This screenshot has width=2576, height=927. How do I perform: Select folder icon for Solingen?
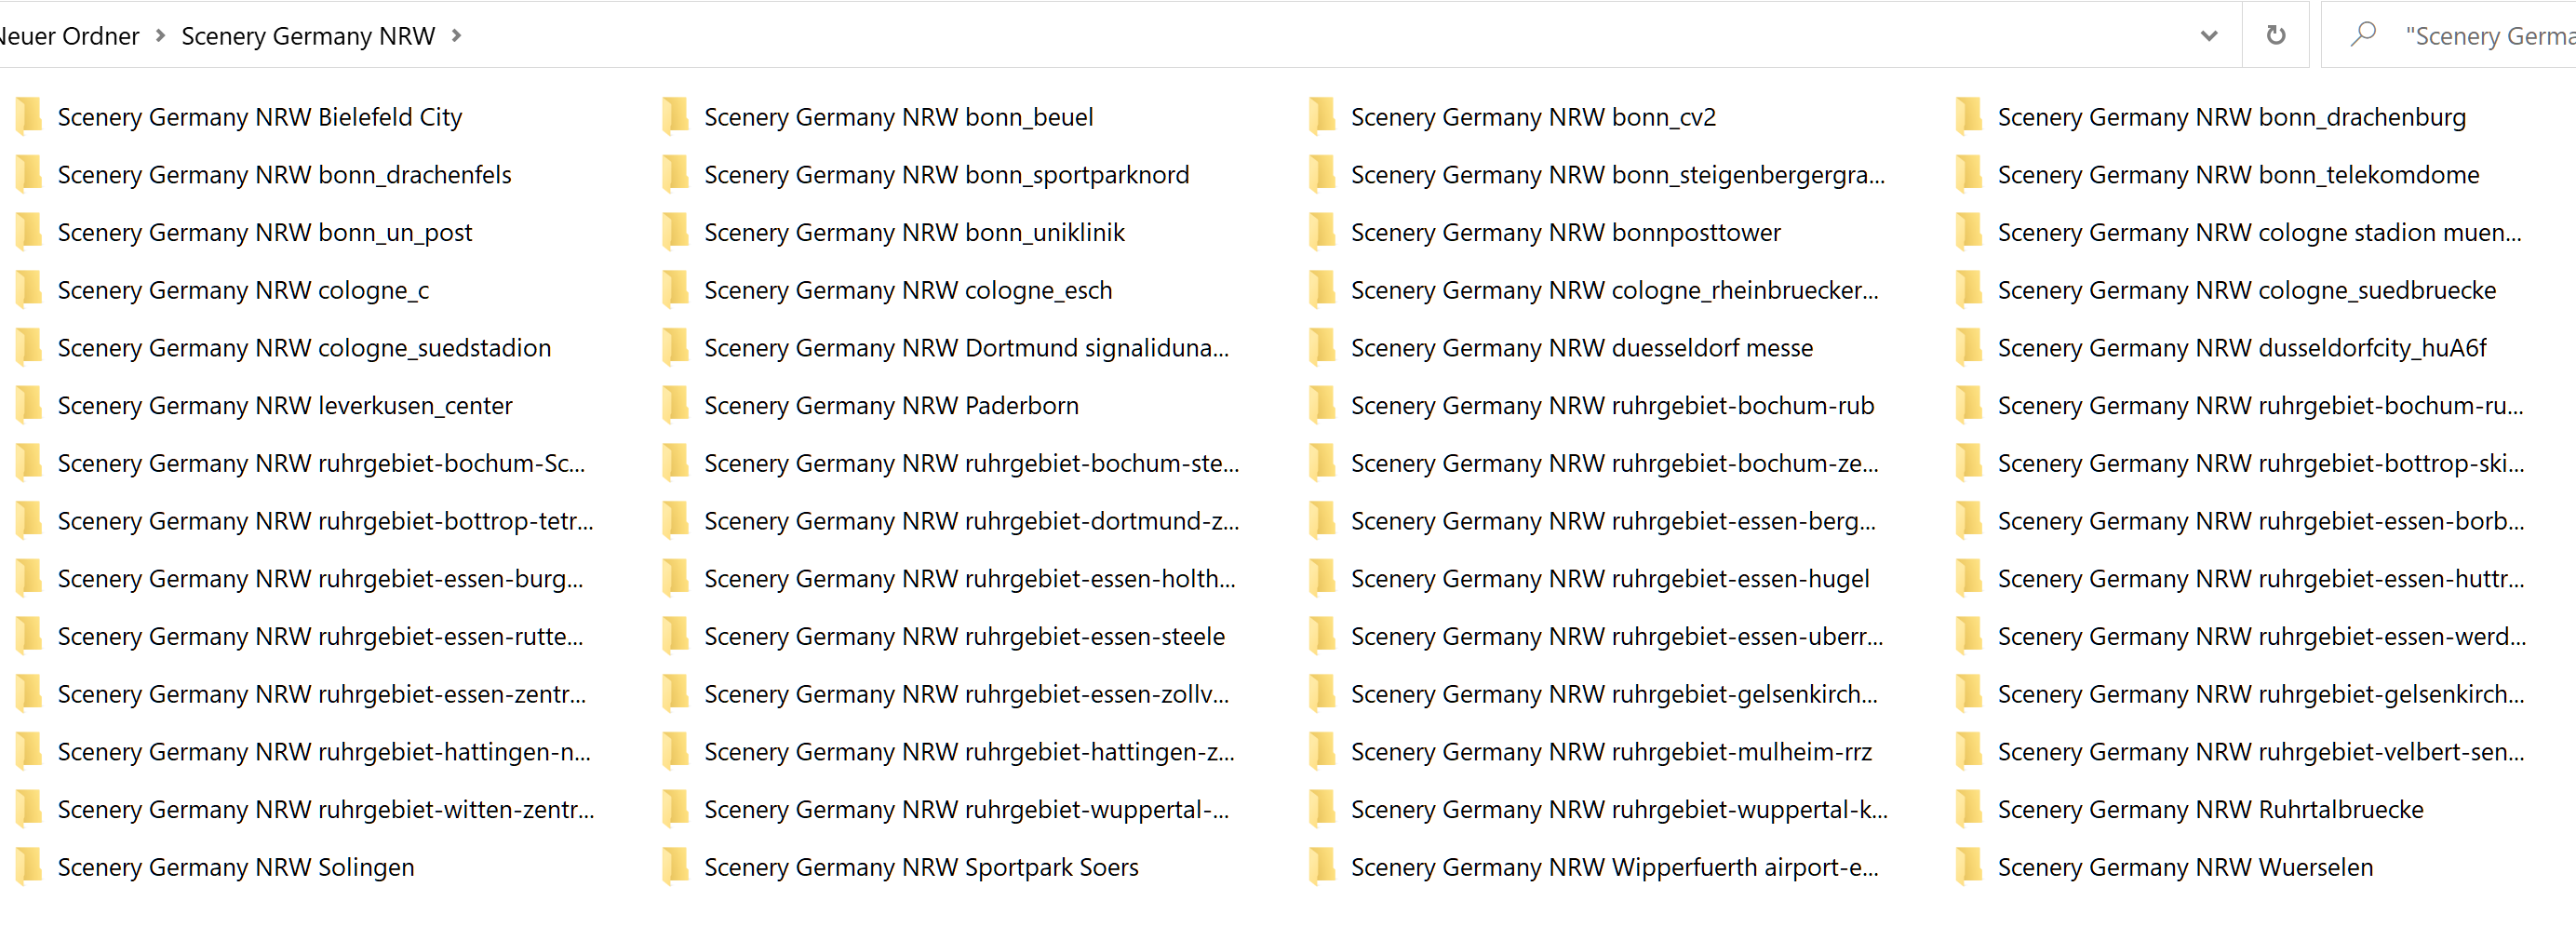28,867
